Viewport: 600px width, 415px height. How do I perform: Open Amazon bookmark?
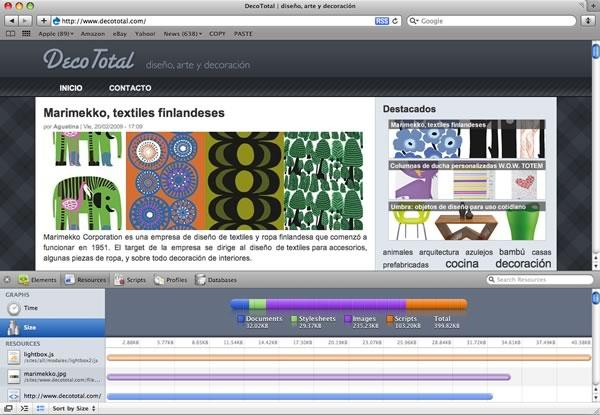tap(93, 34)
